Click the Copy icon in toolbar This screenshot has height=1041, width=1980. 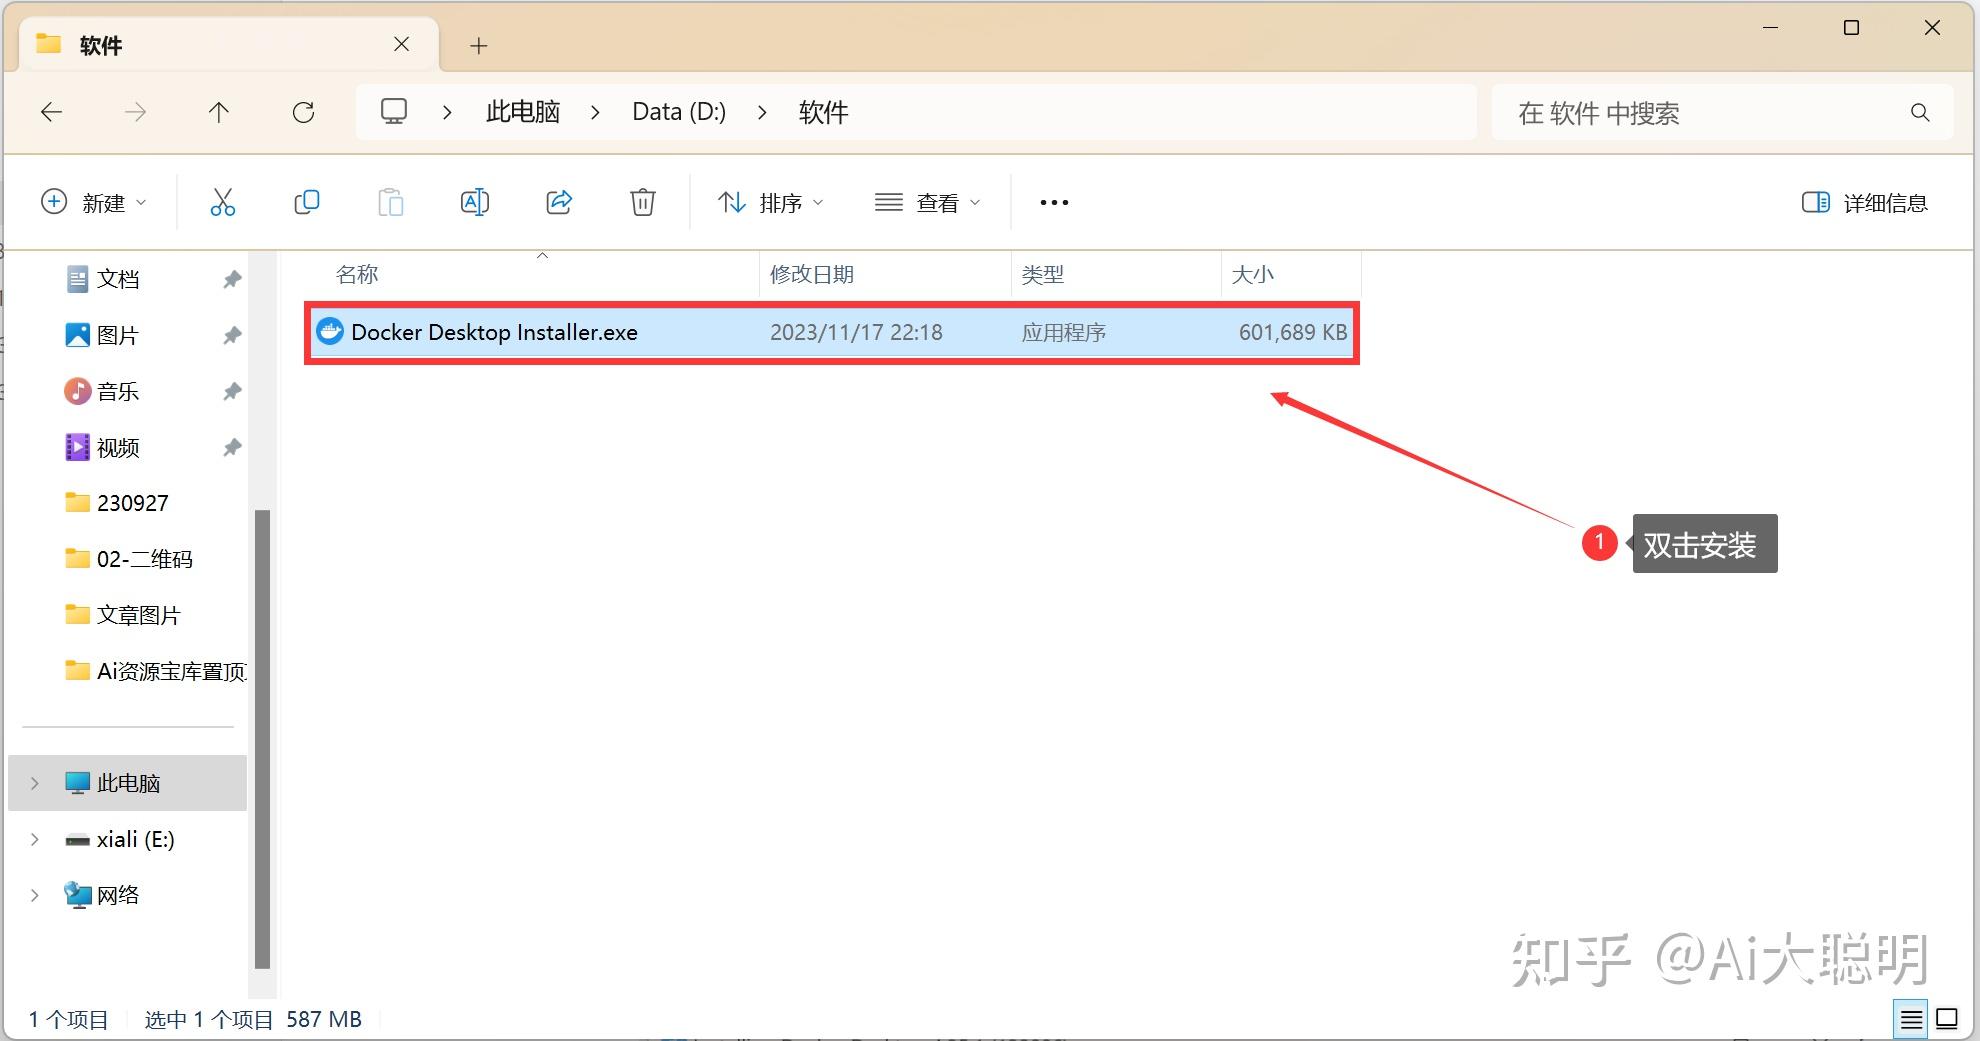[307, 202]
